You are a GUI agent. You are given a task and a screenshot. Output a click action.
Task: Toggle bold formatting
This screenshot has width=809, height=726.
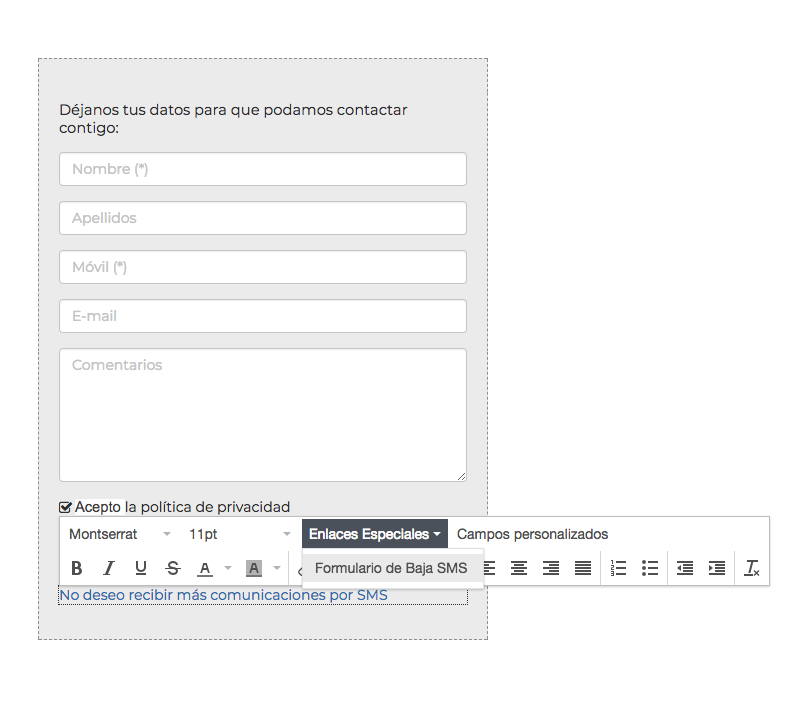76,568
